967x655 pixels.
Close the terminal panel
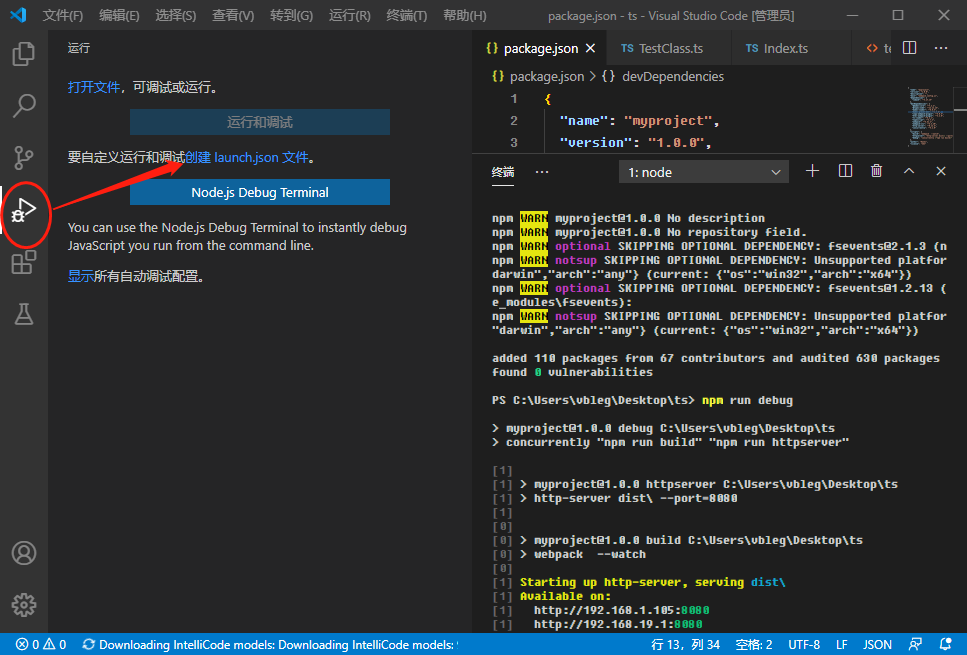click(x=940, y=171)
